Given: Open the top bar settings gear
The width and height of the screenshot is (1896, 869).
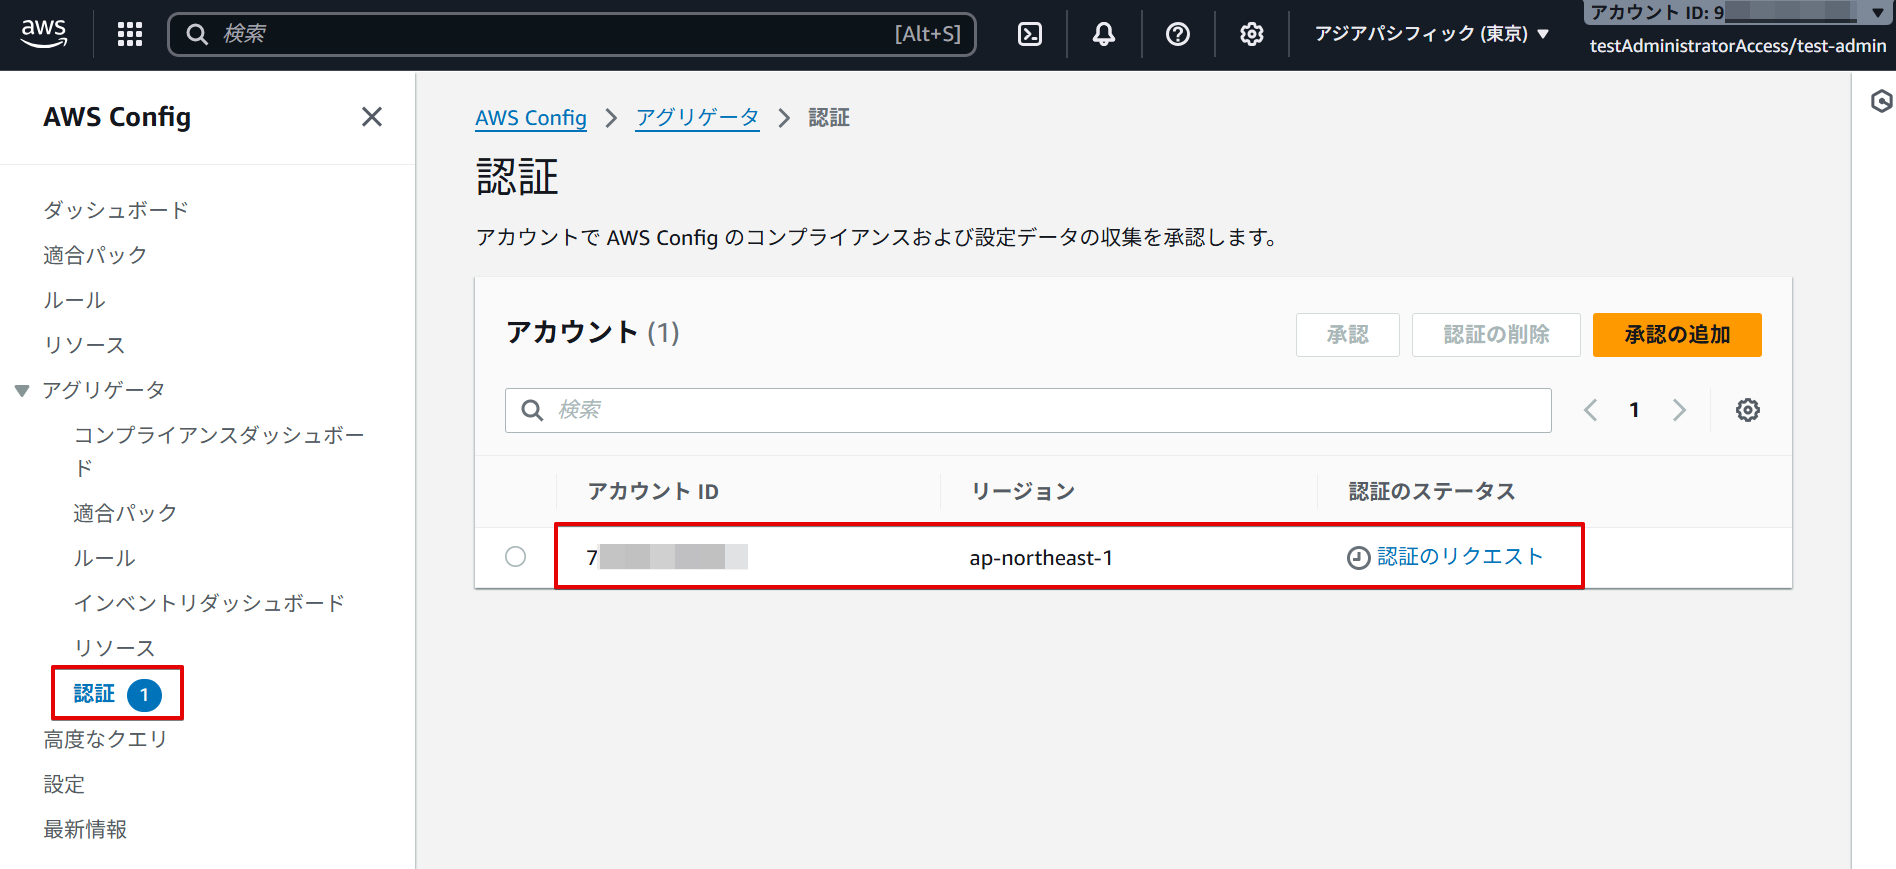Looking at the screenshot, I should click(1251, 34).
